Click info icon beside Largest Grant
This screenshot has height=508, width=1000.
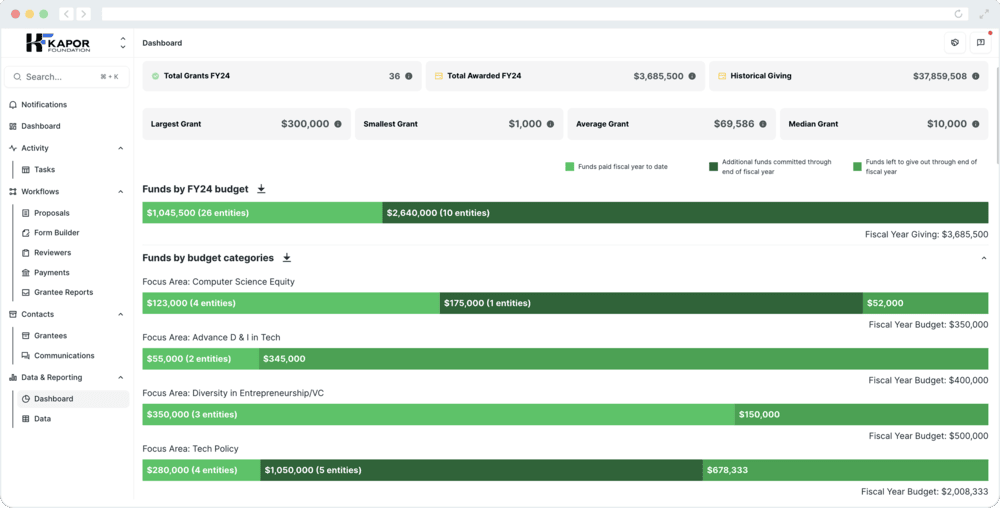point(338,124)
